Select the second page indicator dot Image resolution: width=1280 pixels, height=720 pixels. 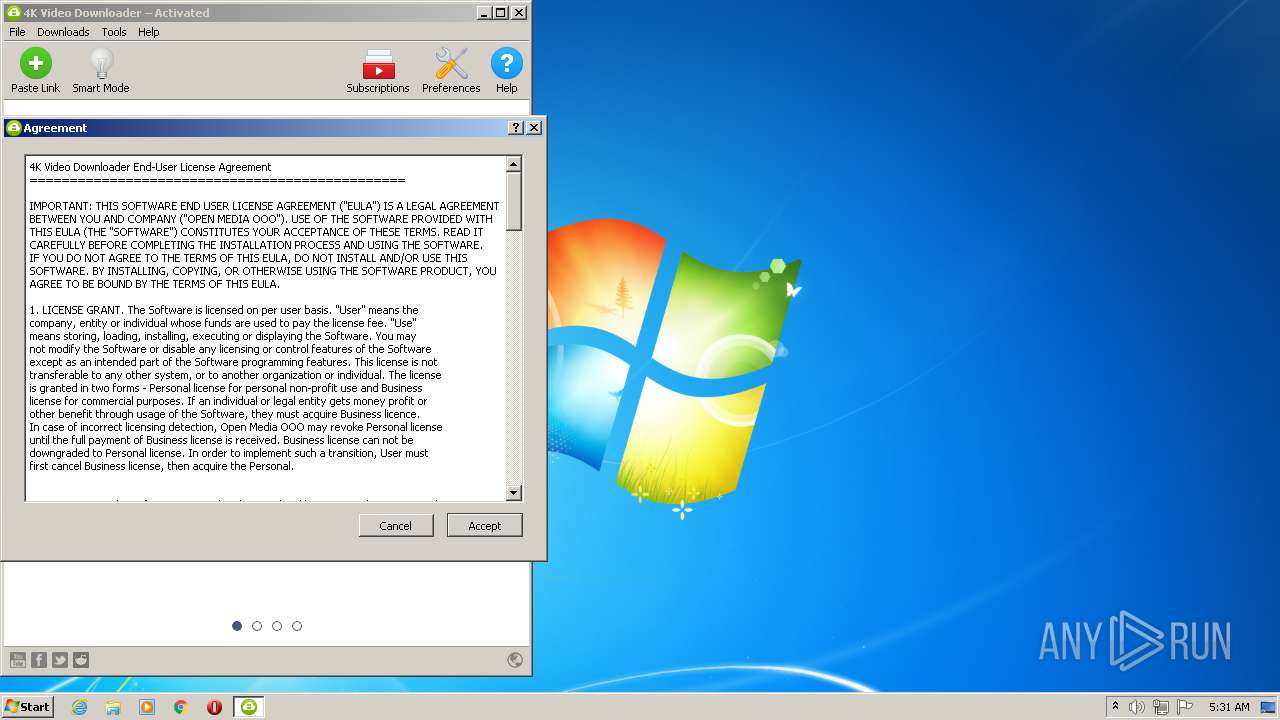257,626
